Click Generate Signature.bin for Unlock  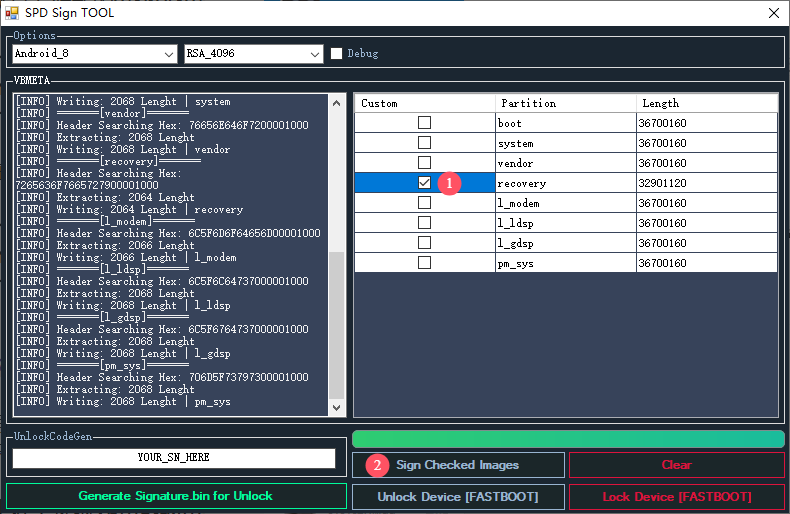(x=176, y=496)
